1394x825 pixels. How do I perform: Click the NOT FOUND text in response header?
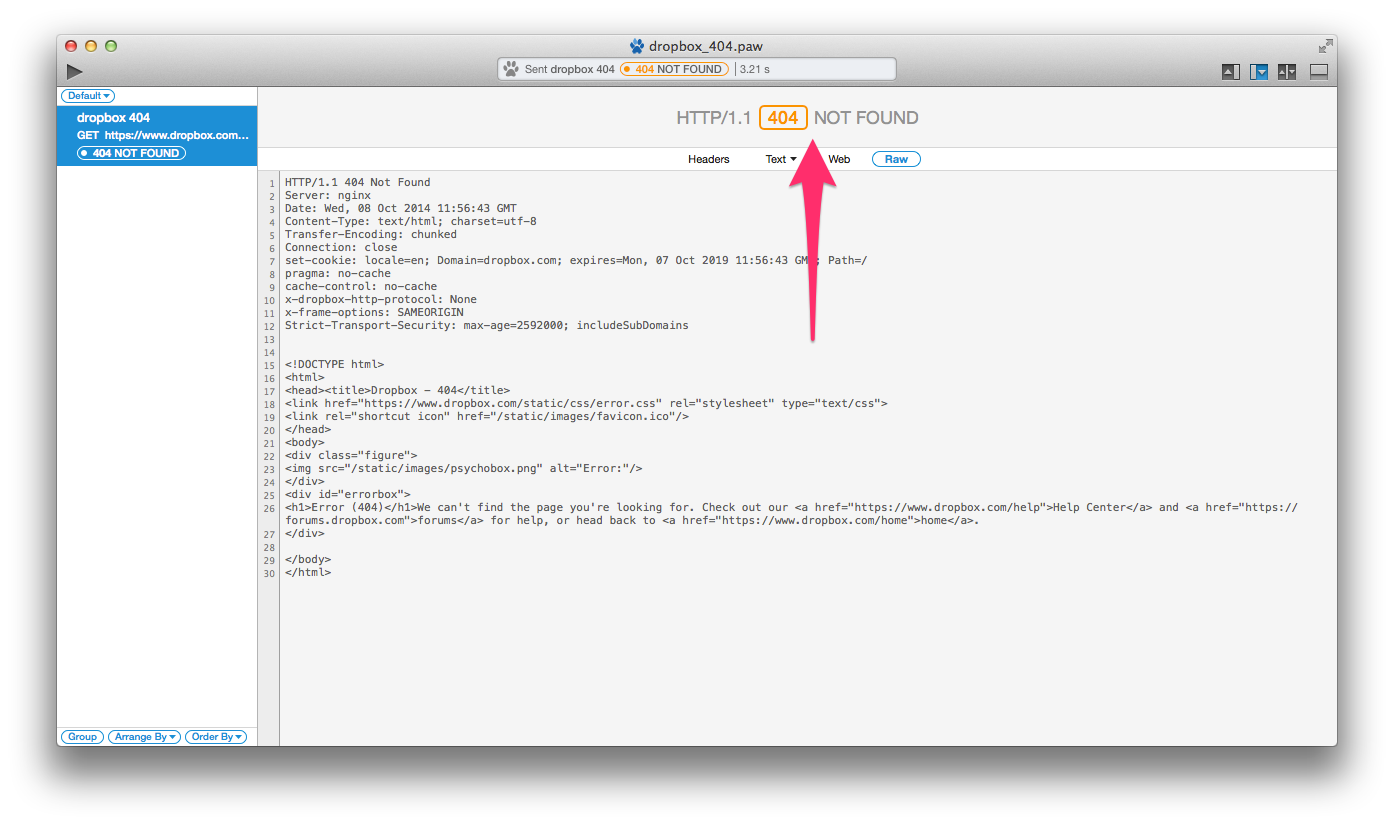pyautogui.click(x=866, y=118)
